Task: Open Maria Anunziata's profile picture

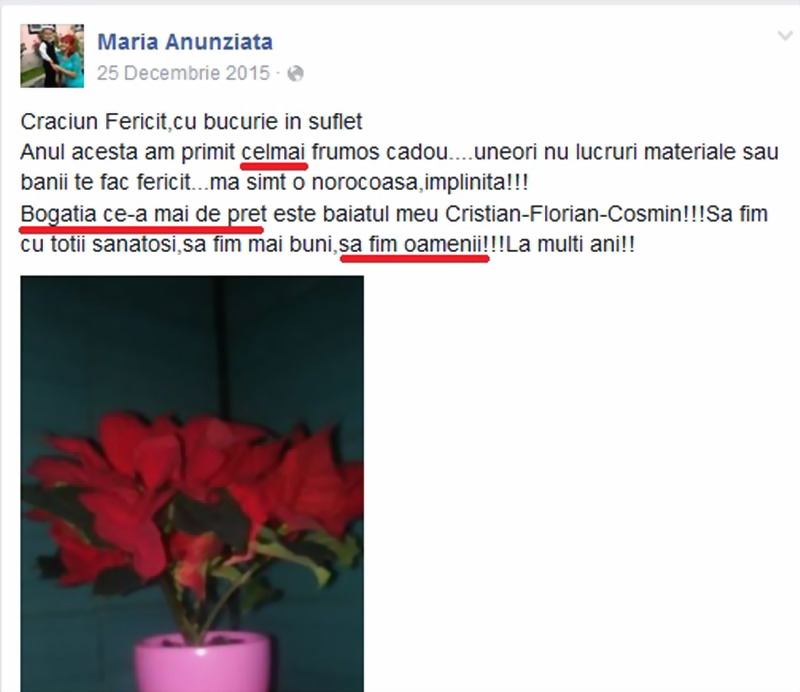Action: pyautogui.click(x=52, y=56)
